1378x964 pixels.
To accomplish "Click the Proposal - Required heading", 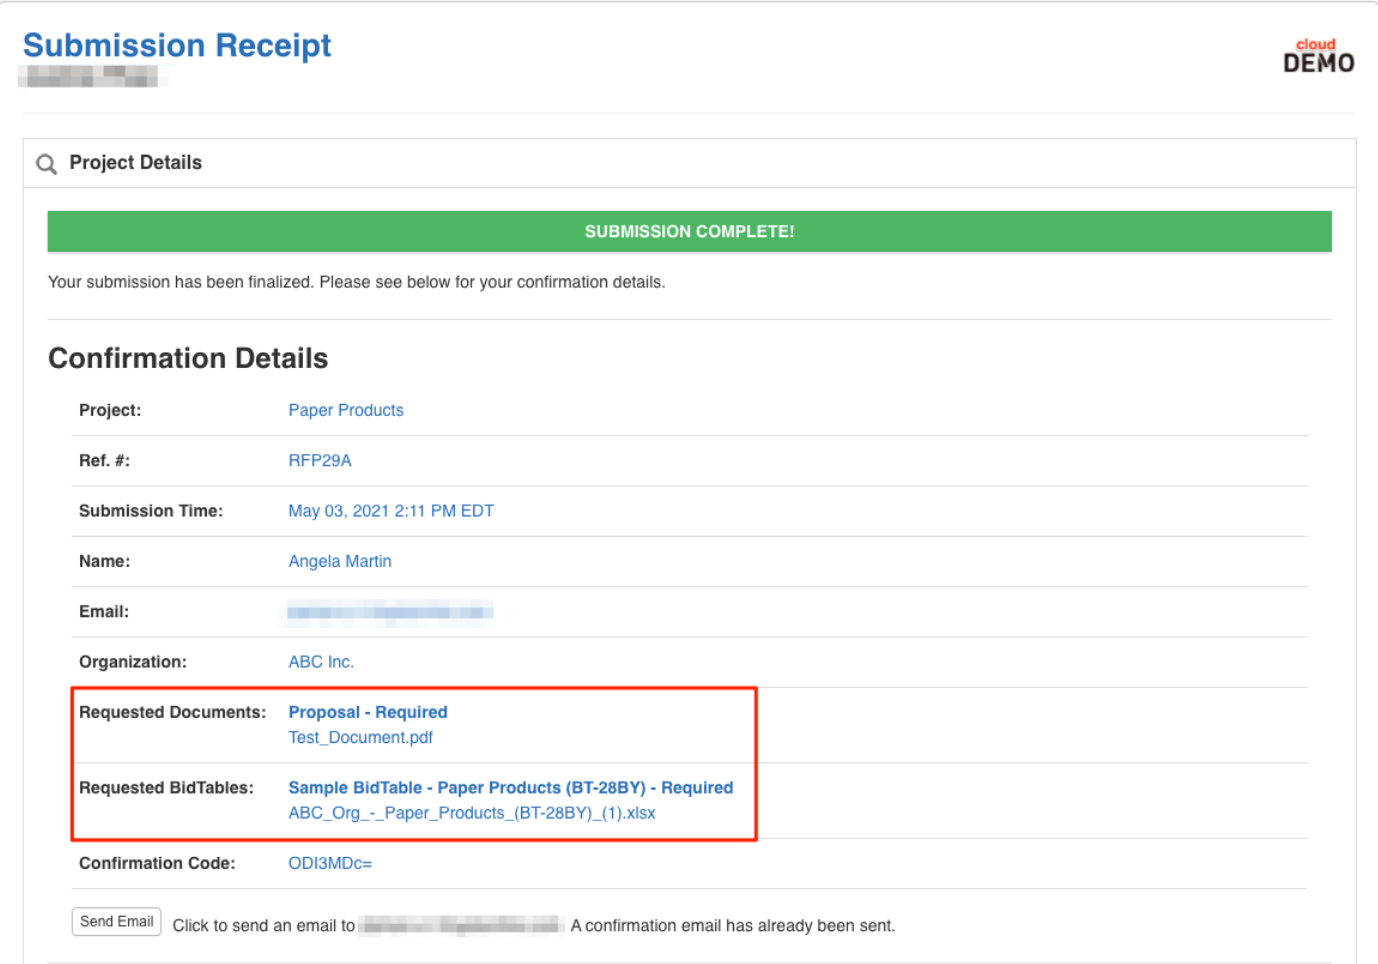I will point(368,712).
